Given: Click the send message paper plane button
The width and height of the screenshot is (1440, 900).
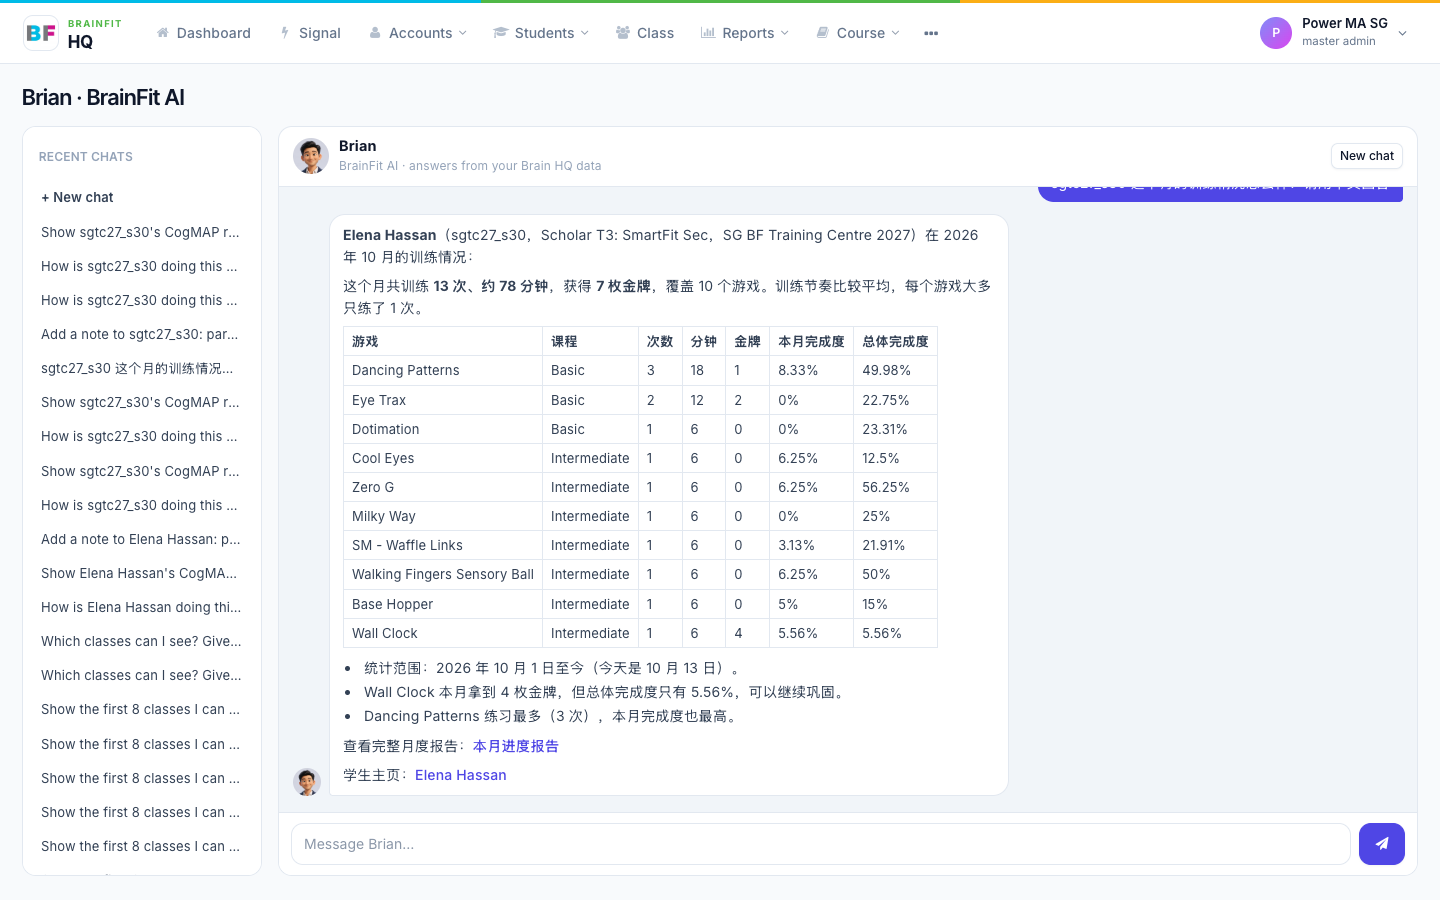Looking at the screenshot, I should tap(1382, 844).
